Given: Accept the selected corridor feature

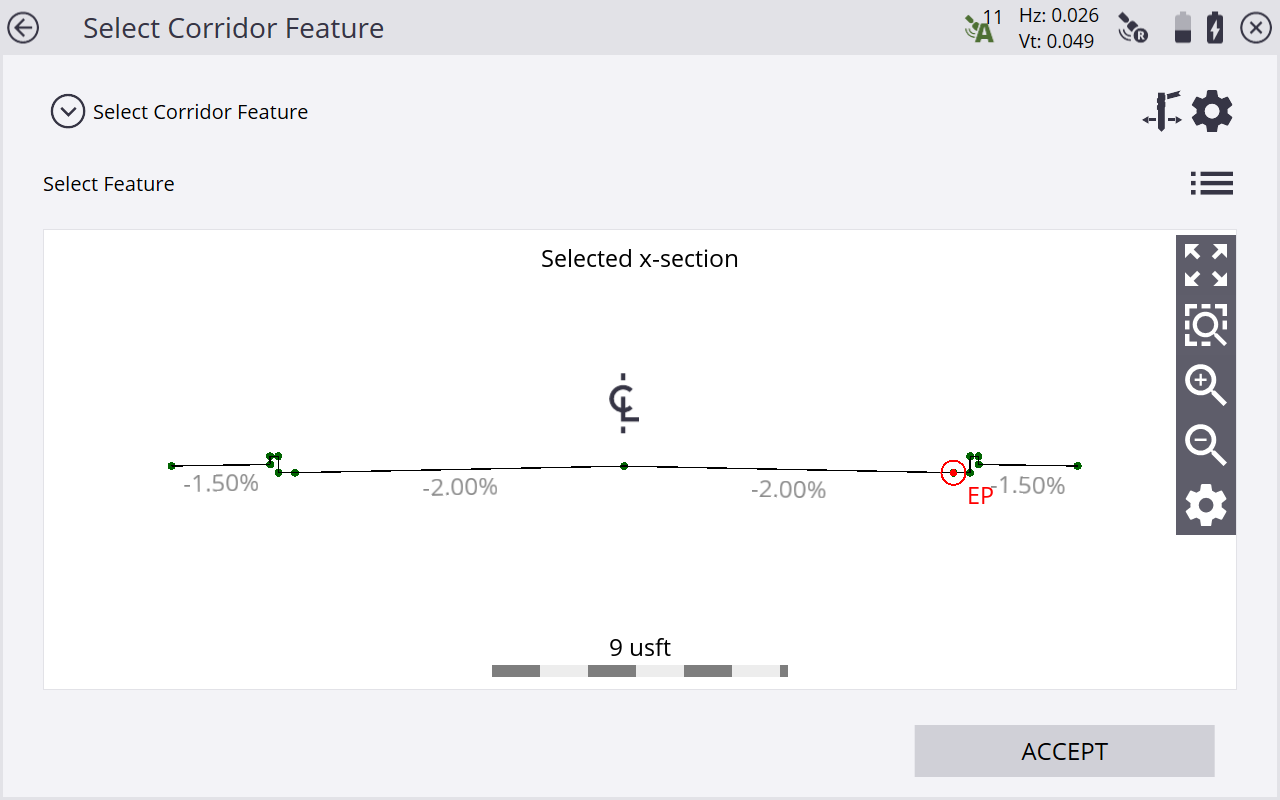Looking at the screenshot, I should pyautogui.click(x=1064, y=751).
